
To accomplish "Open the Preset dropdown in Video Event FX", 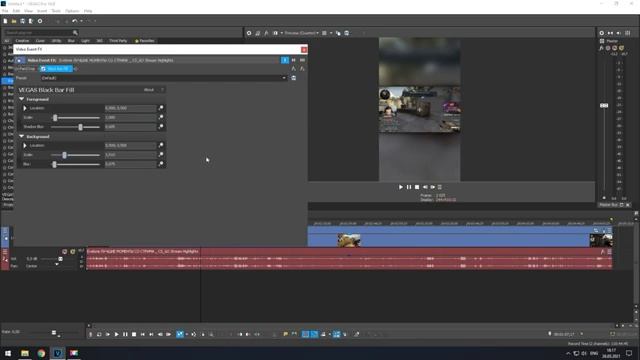I will (x=284, y=78).
